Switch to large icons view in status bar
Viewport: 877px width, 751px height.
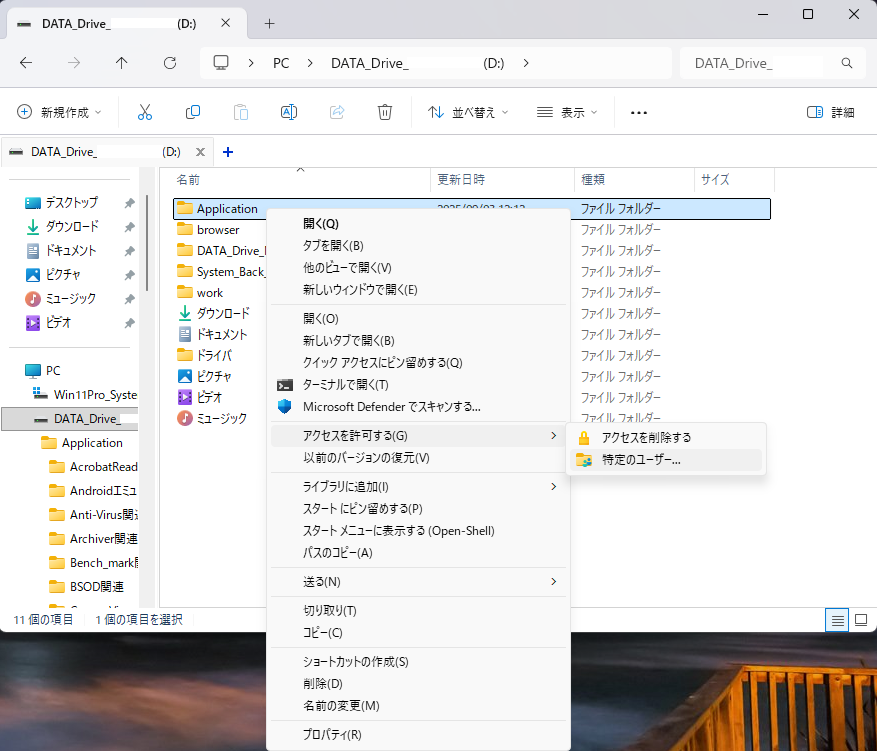[860, 620]
